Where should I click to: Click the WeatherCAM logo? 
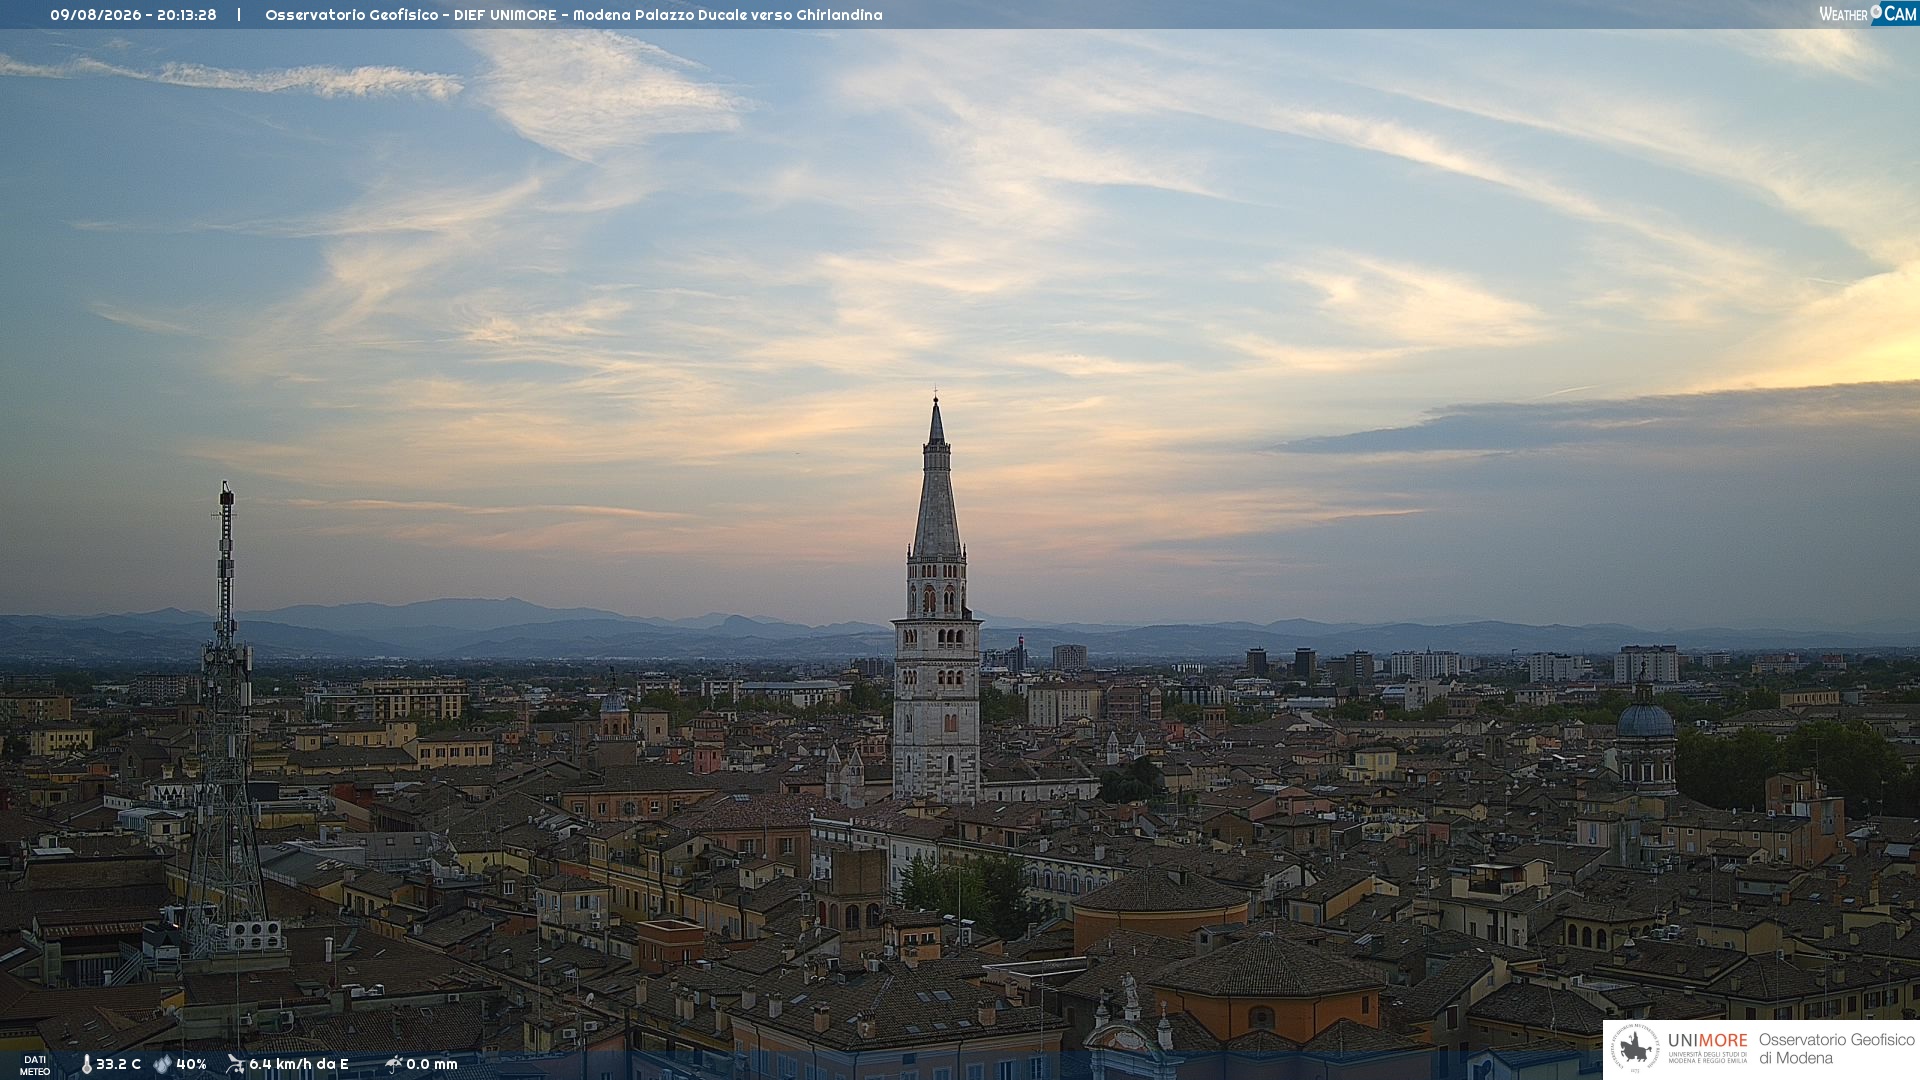(x=1867, y=14)
